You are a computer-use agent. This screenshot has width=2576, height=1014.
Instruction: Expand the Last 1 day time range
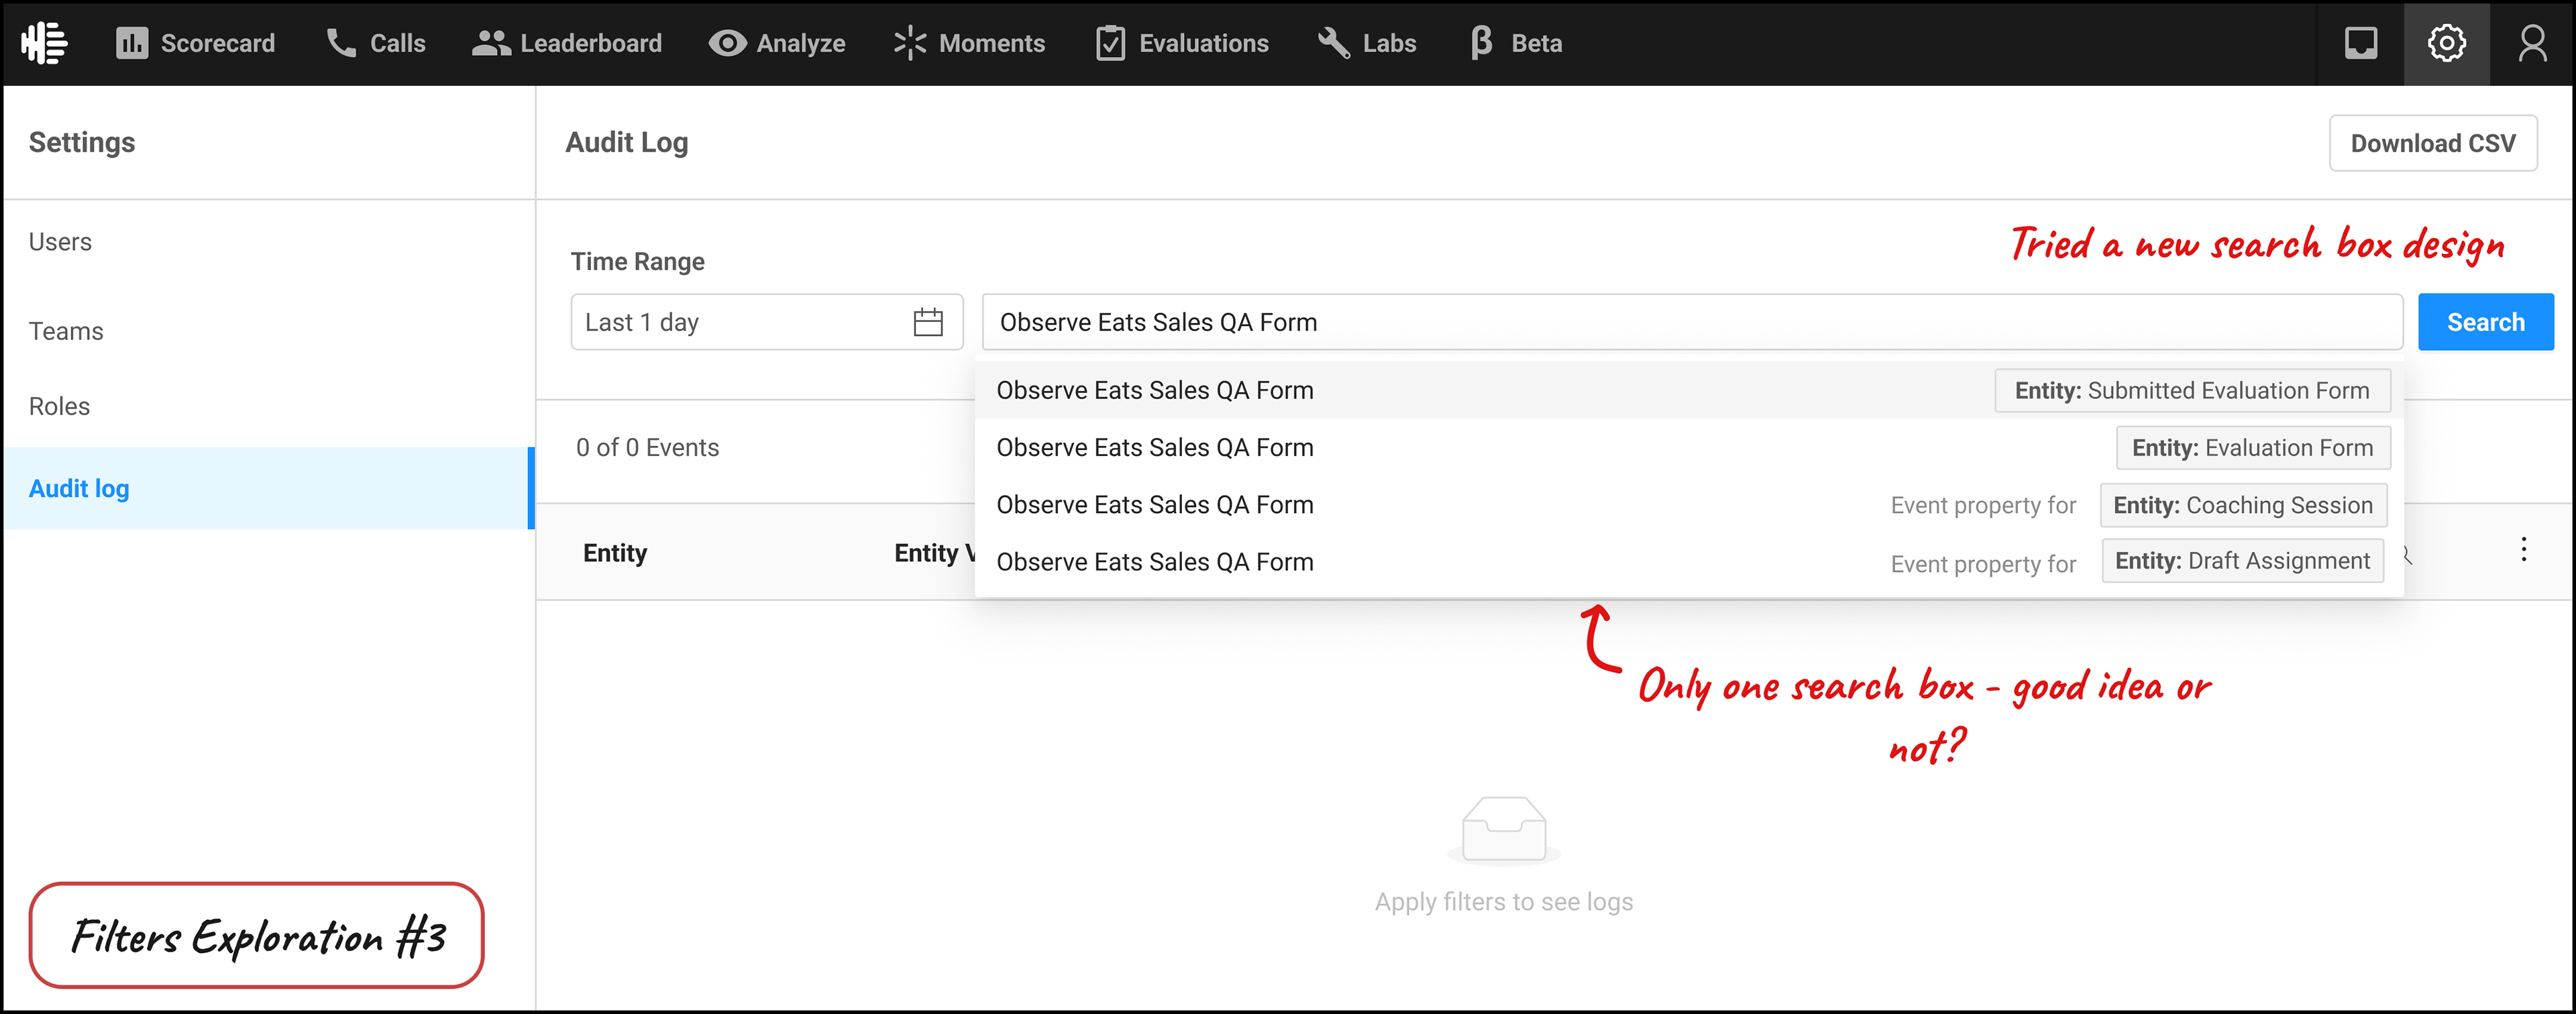coord(740,322)
